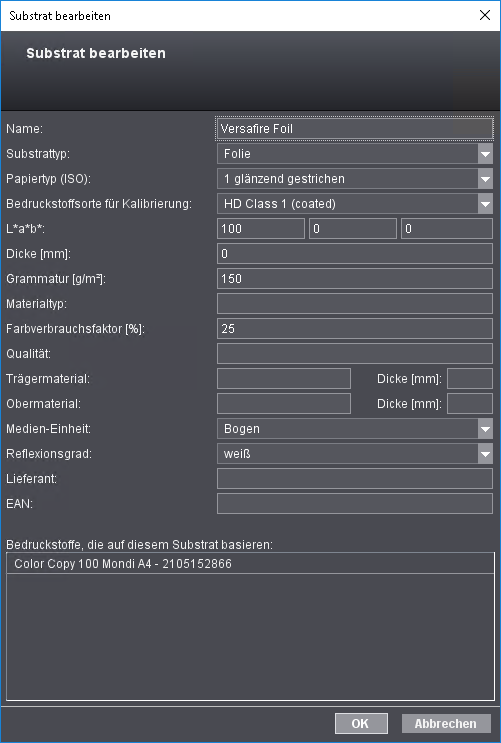501x743 pixels.
Task: Close the Substrat bearbeiten dialog window
Action: coord(485,15)
